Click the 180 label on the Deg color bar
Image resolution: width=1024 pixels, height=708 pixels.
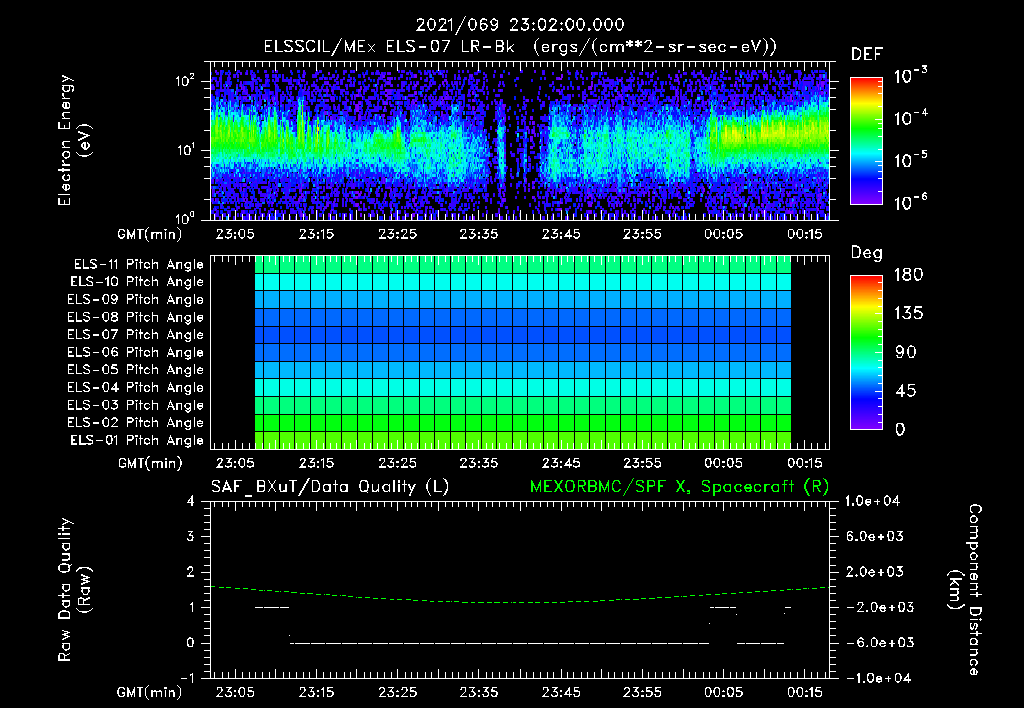point(908,275)
